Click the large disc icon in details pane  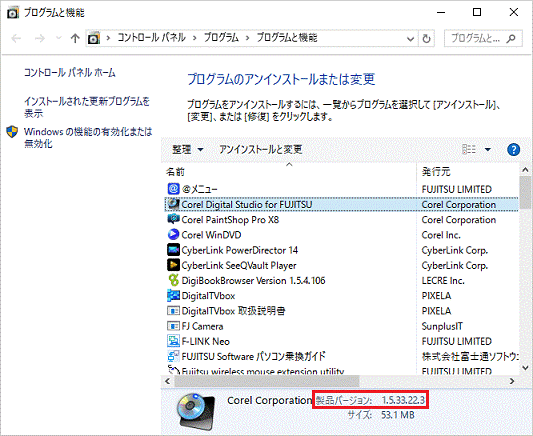pos(196,411)
